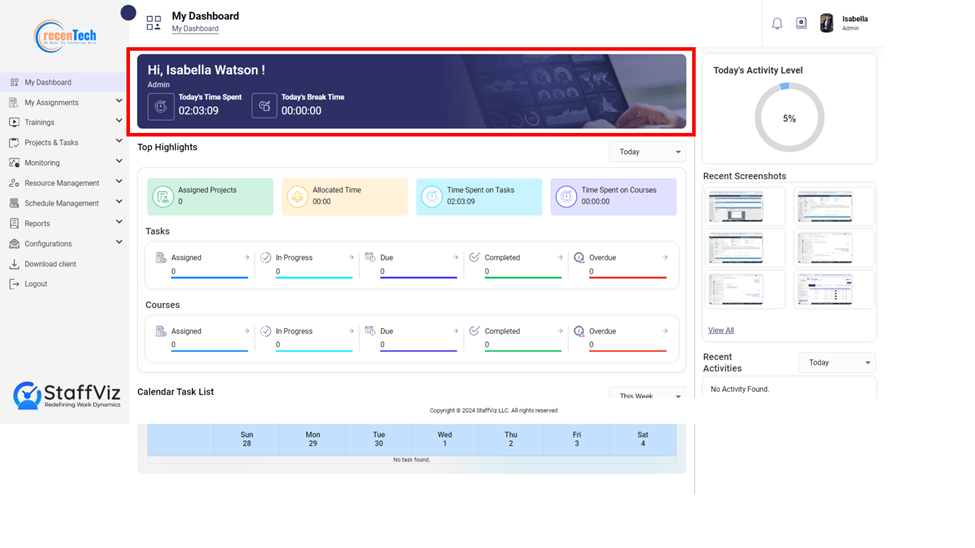The width and height of the screenshot is (975, 548).
Task: Open the last recent screenshot thumbnail
Action: coord(825,289)
